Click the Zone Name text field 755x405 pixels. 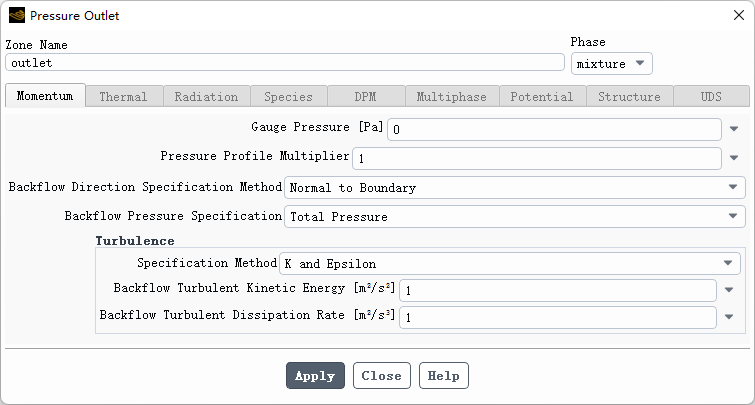tap(285, 62)
